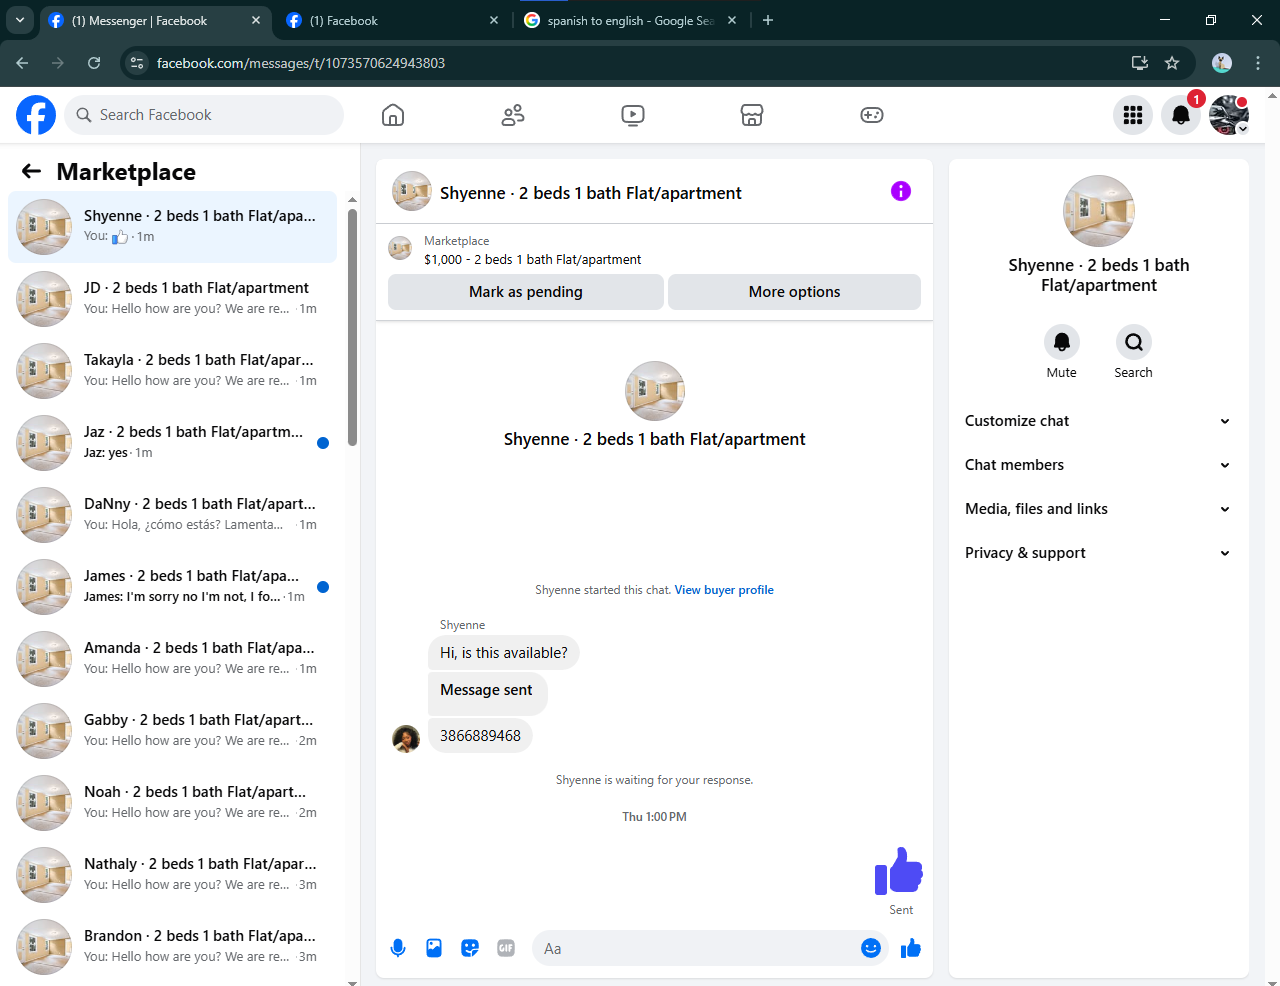Search in conversation with magnifier icon
Viewport: 1280px width, 986px height.
coord(1134,342)
